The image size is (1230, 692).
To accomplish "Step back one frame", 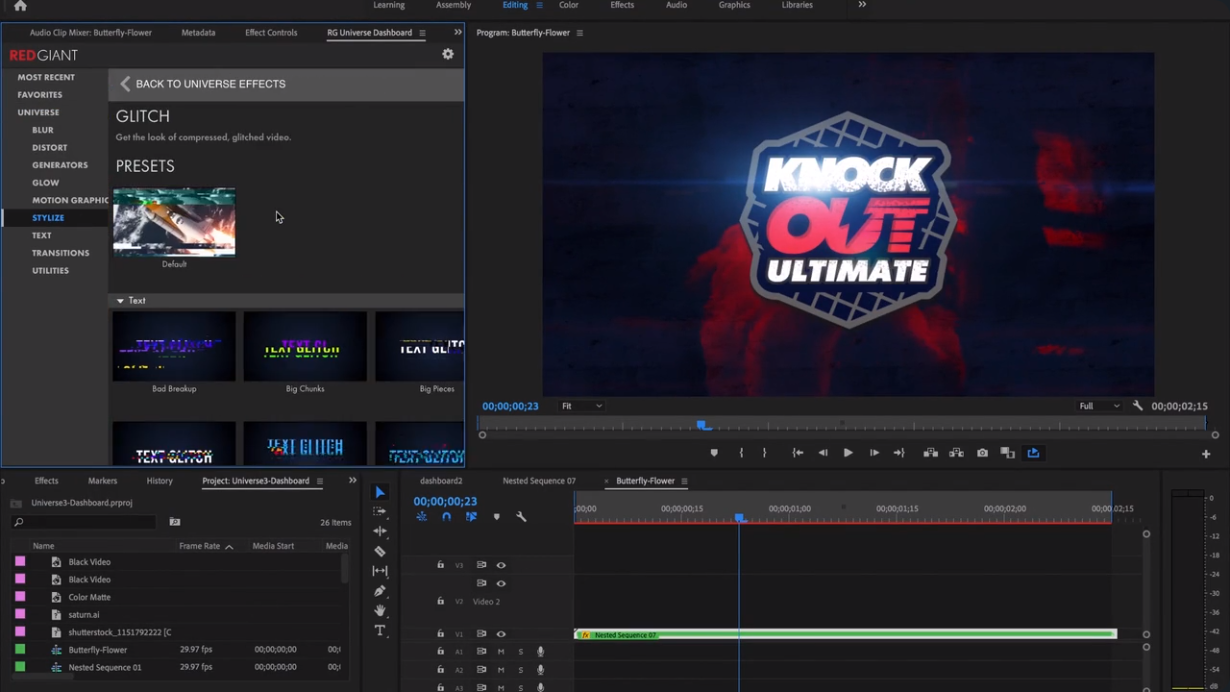I will click(823, 453).
